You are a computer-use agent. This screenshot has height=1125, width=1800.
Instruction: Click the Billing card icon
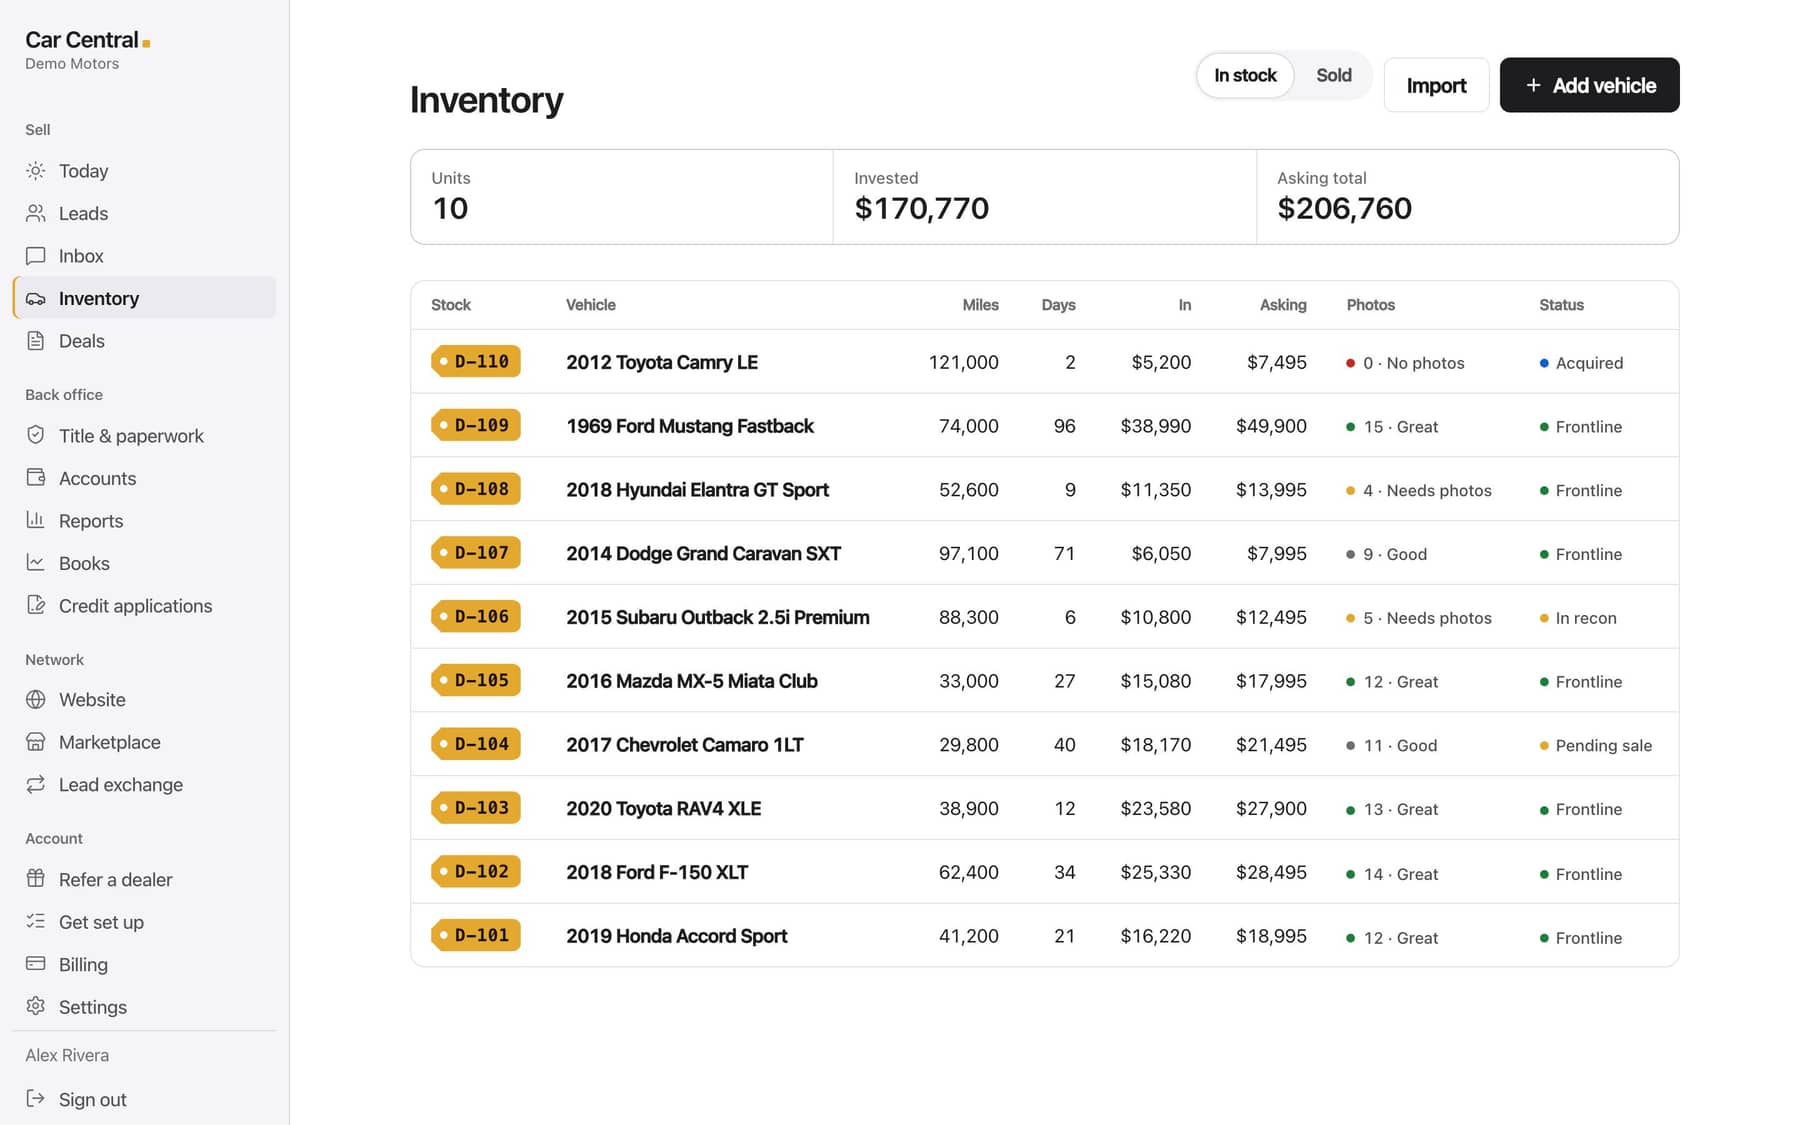coord(36,964)
